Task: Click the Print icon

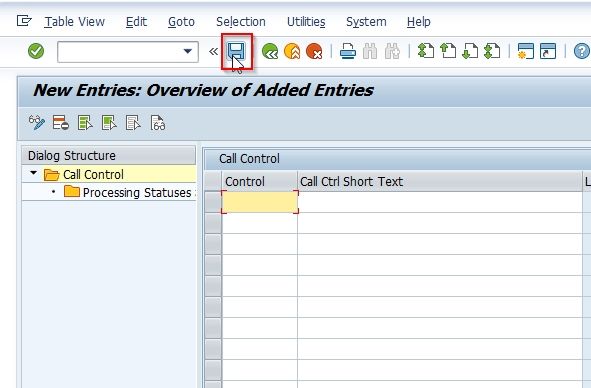Action: click(348, 51)
